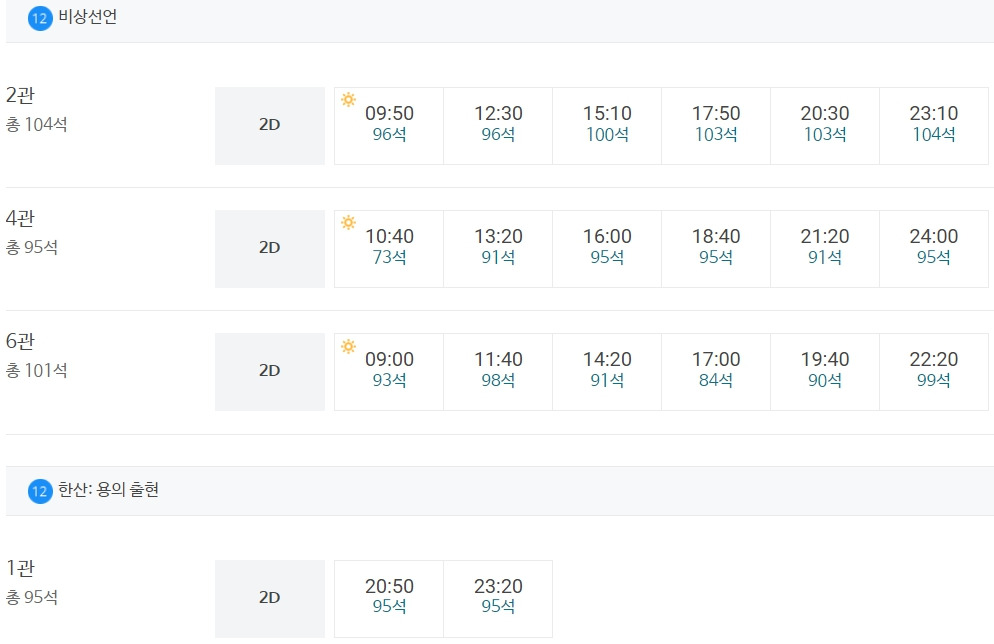Image resolution: width=994 pixels, height=644 pixels.
Task: Pick the 17:00 screening with 84 seats
Action: pyautogui.click(x=716, y=371)
